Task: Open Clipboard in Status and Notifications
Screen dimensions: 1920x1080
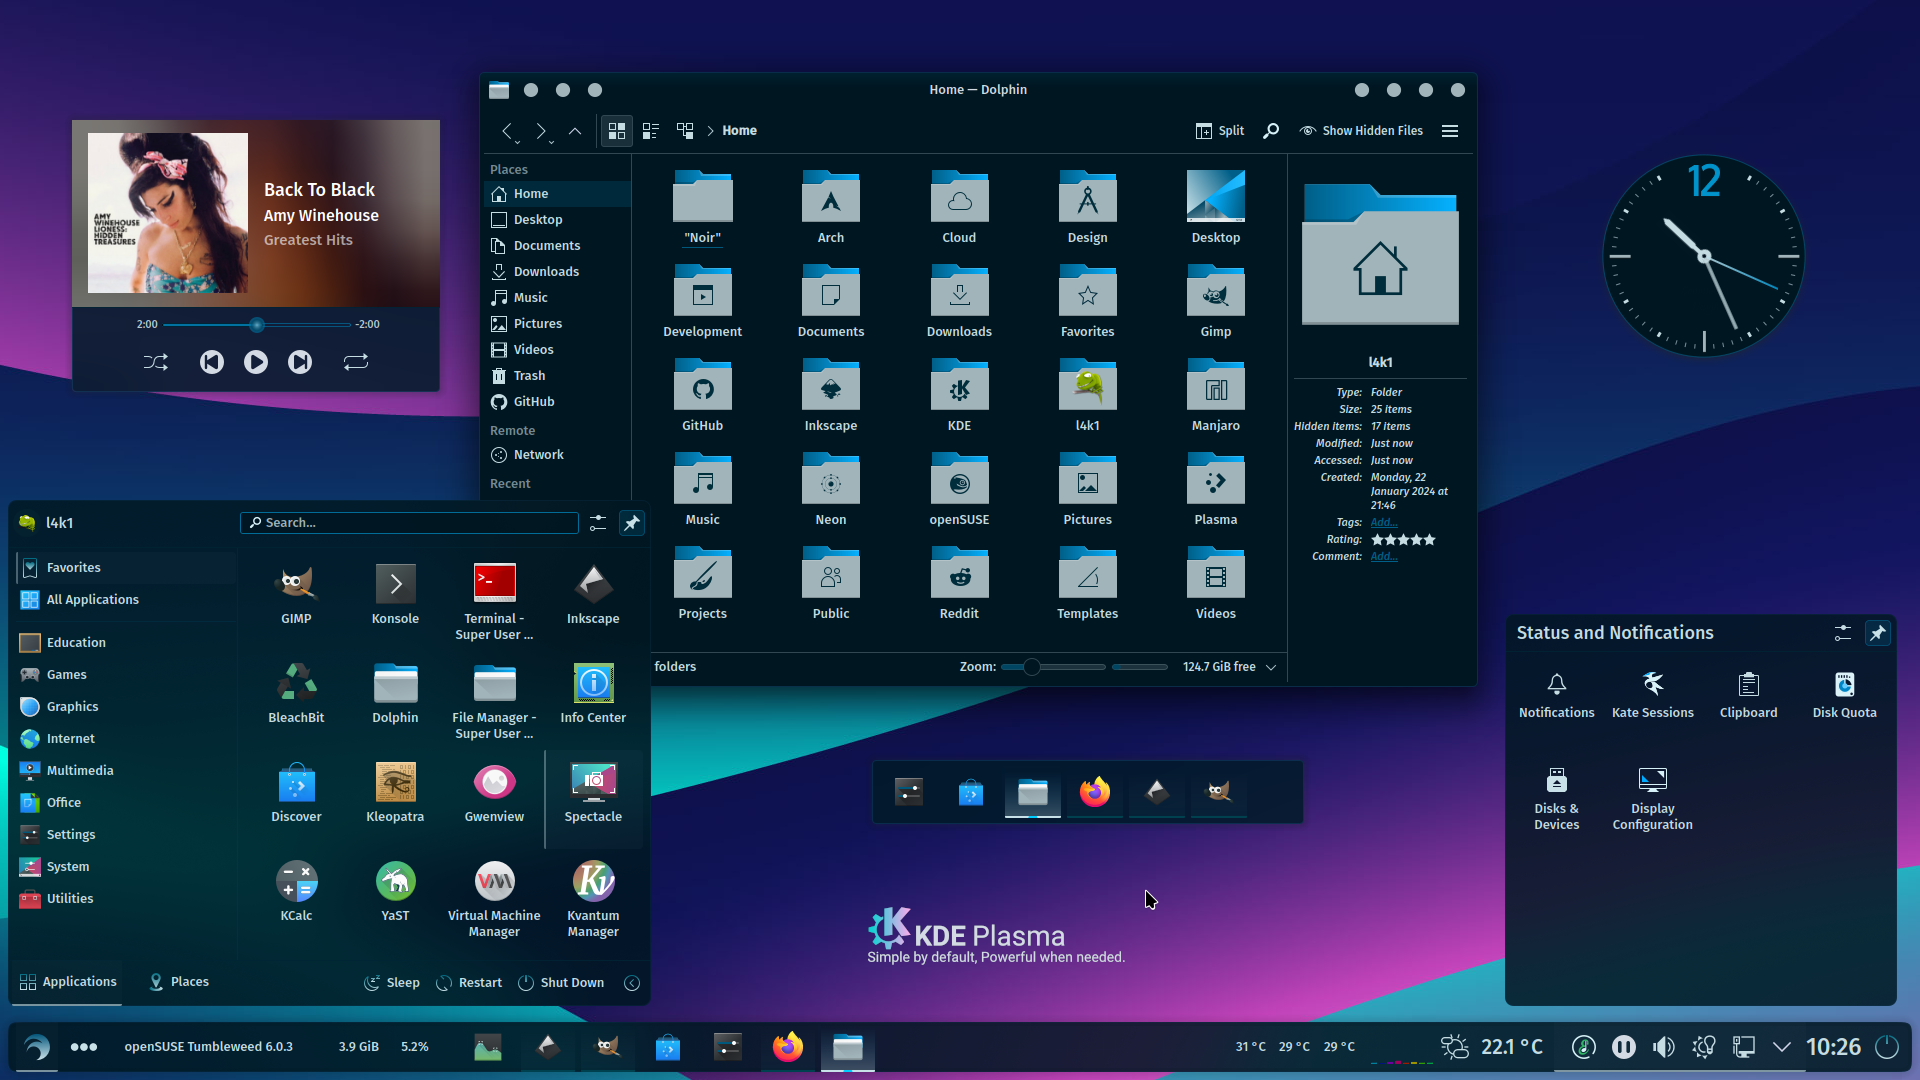Action: (x=1748, y=694)
